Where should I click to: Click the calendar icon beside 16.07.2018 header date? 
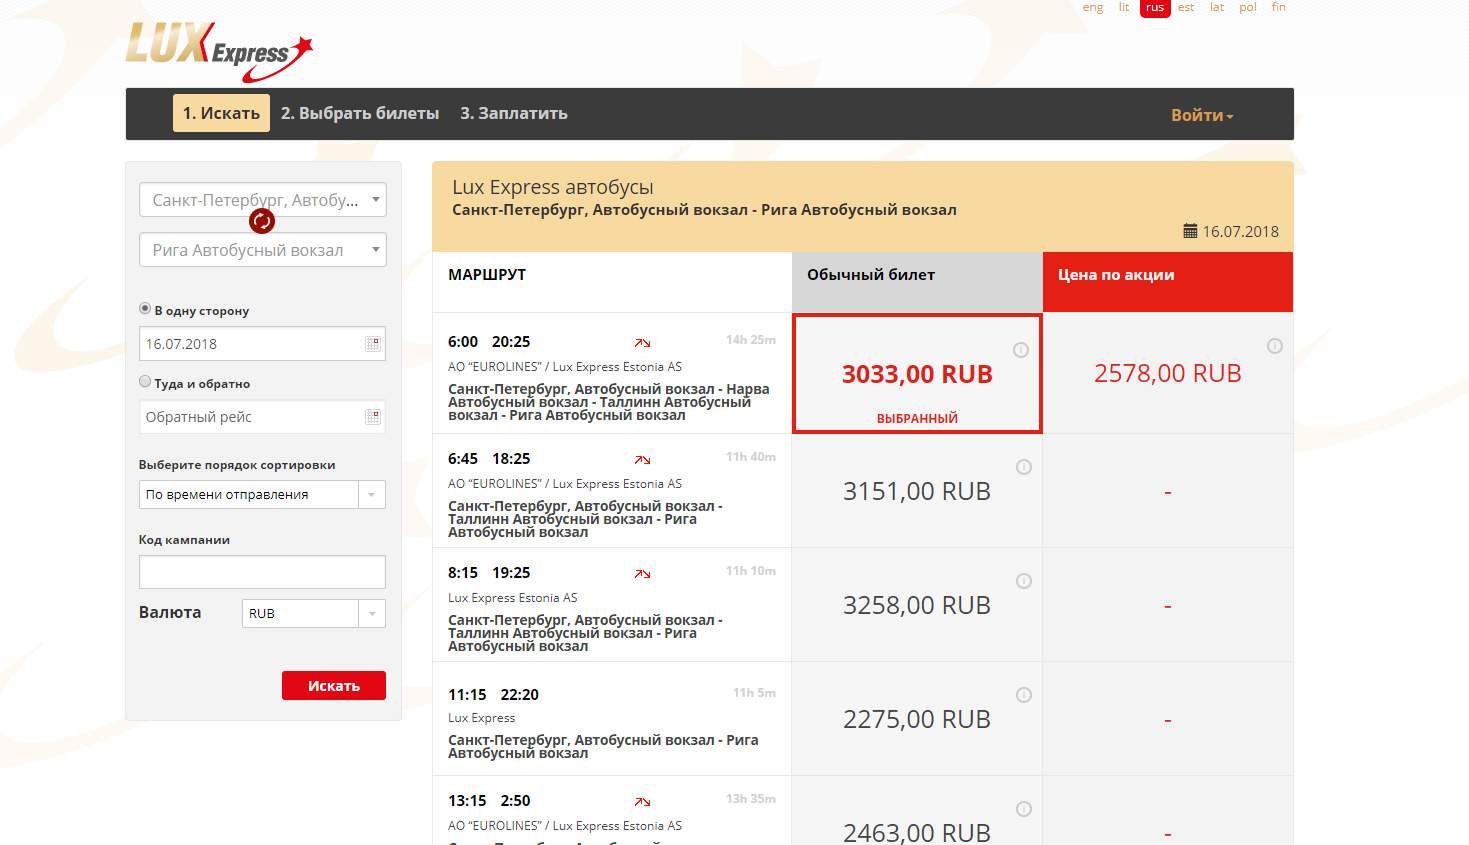[x=1190, y=231]
